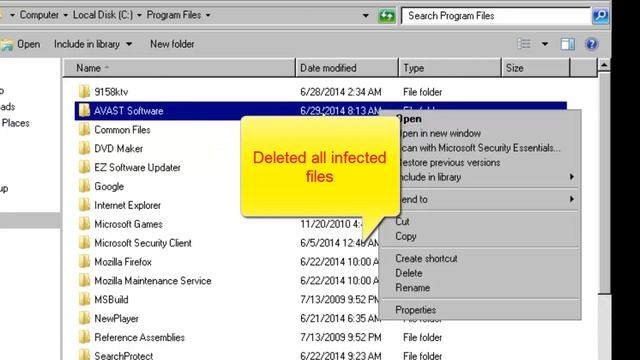
Task: Open the Help question mark icon
Action: coord(591,44)
